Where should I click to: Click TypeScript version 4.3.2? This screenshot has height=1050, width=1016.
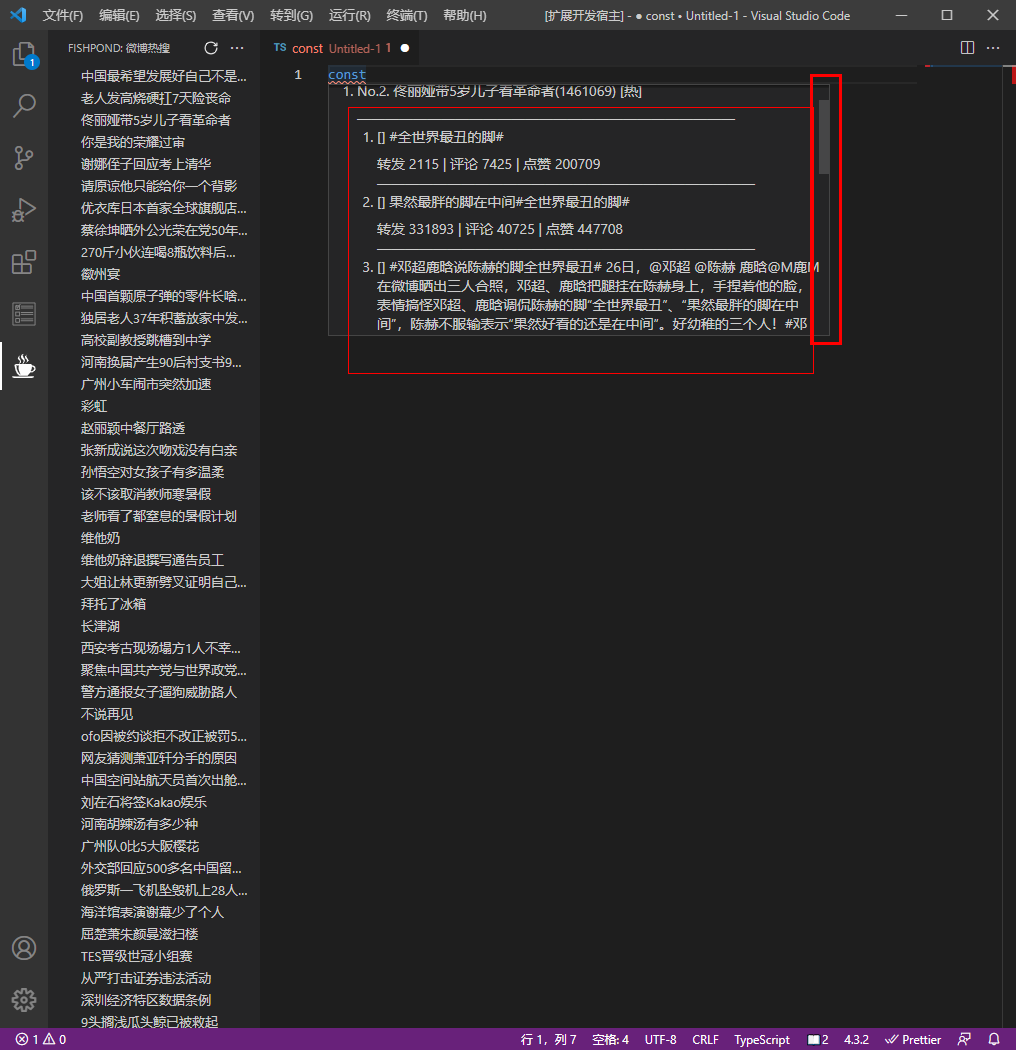pos(856,1039)
